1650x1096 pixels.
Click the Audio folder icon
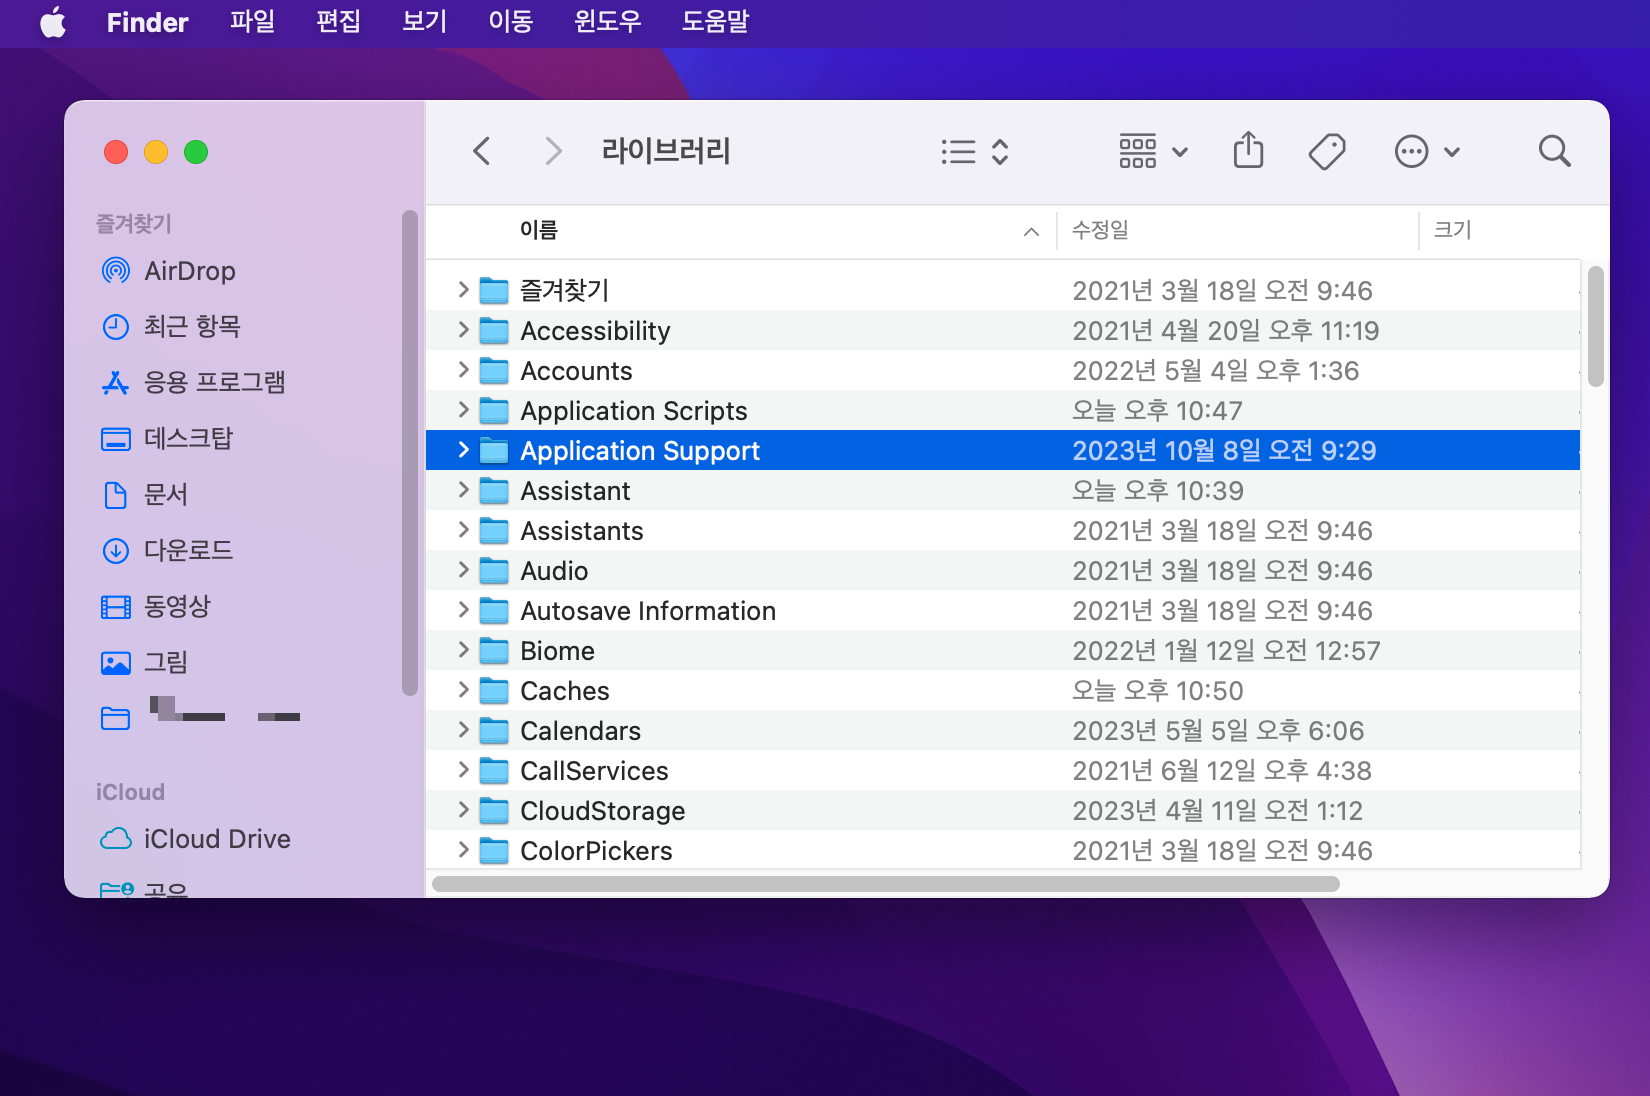[494, 571]
